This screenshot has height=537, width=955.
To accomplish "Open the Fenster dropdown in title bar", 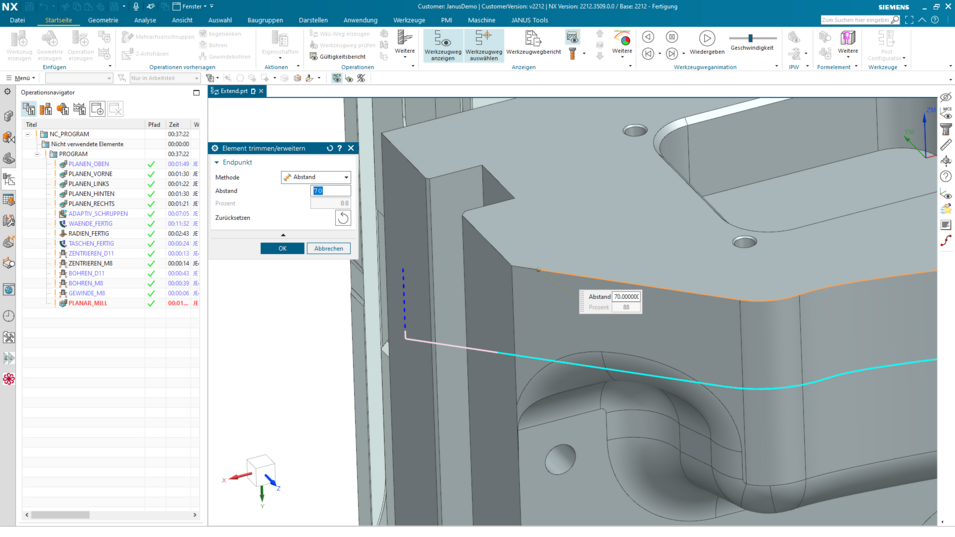I will click(192, 7).
